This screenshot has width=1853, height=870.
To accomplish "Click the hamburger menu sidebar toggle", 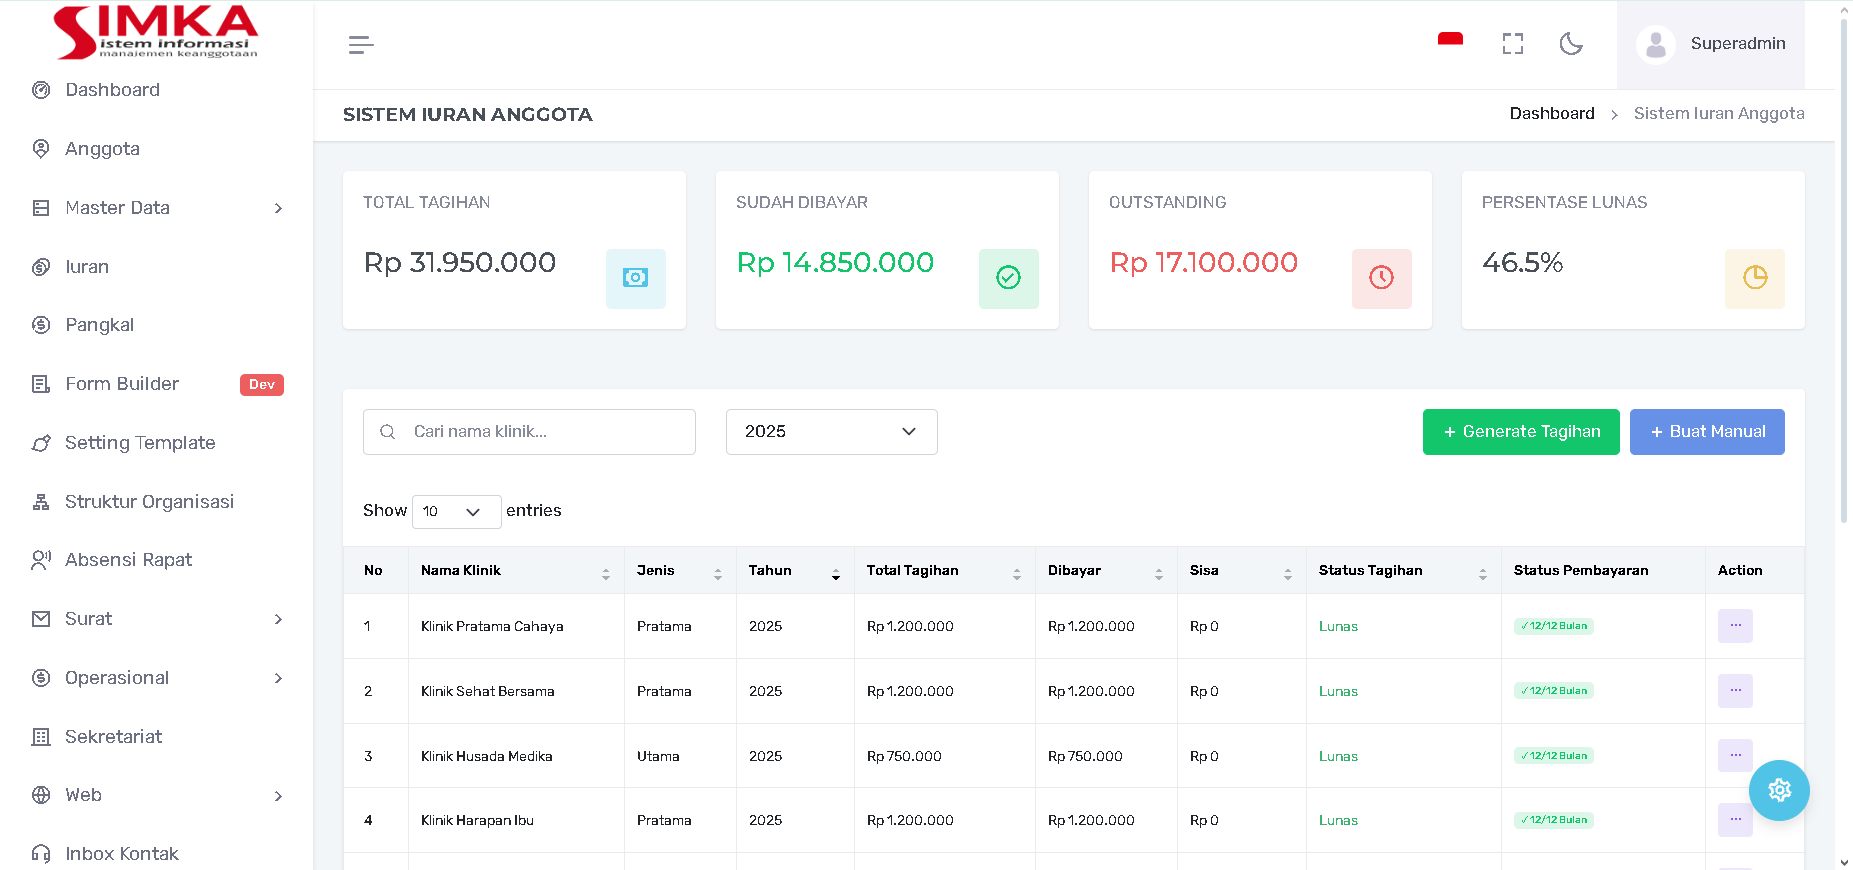I will tap(361, 45).
